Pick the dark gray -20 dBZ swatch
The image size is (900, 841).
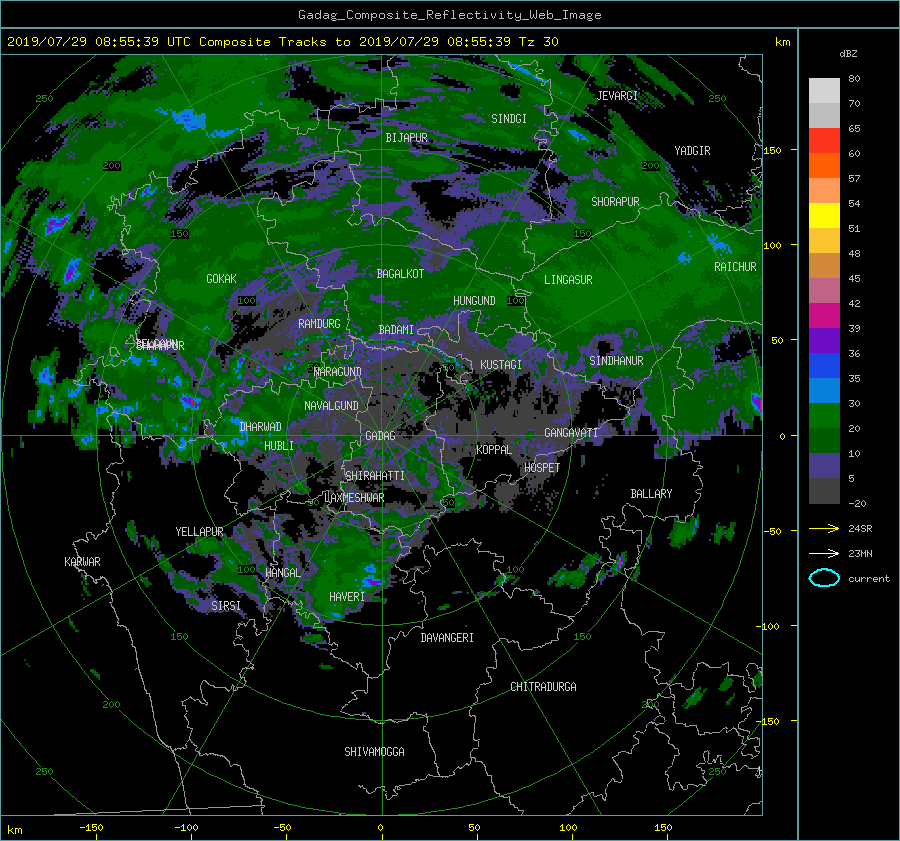coord(824,491)
